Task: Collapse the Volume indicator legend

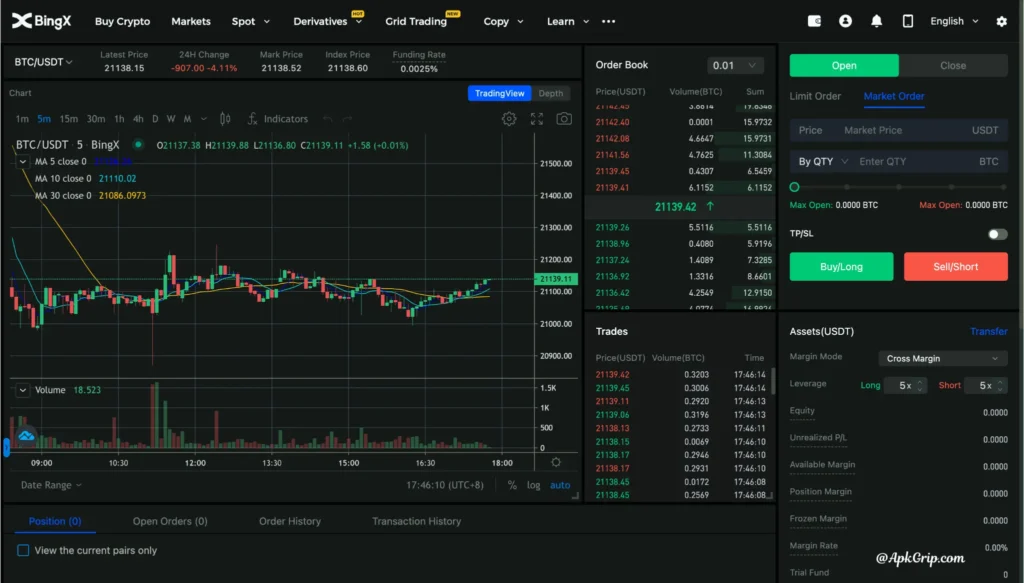Action: click(23, 390)
